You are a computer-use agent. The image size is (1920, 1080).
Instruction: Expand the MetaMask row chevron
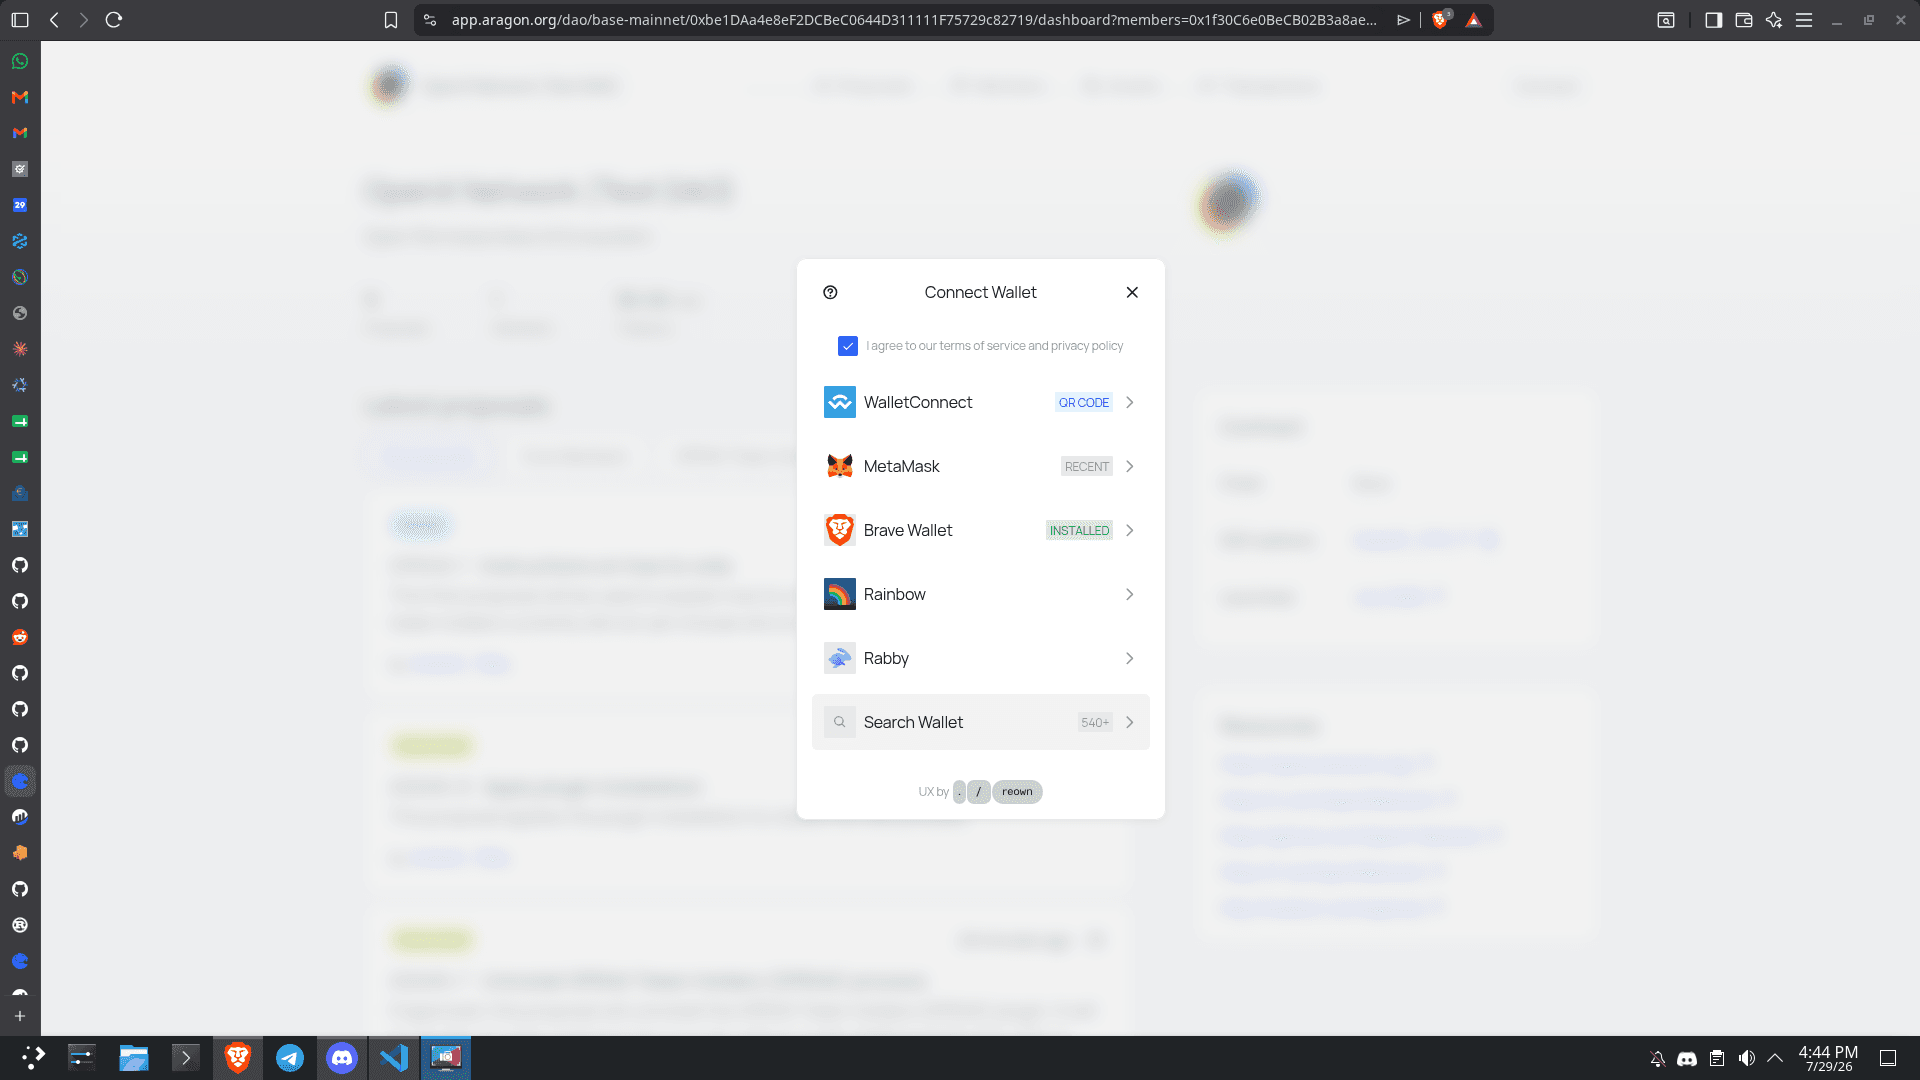pyautogui.click(x=1130, y=466)
